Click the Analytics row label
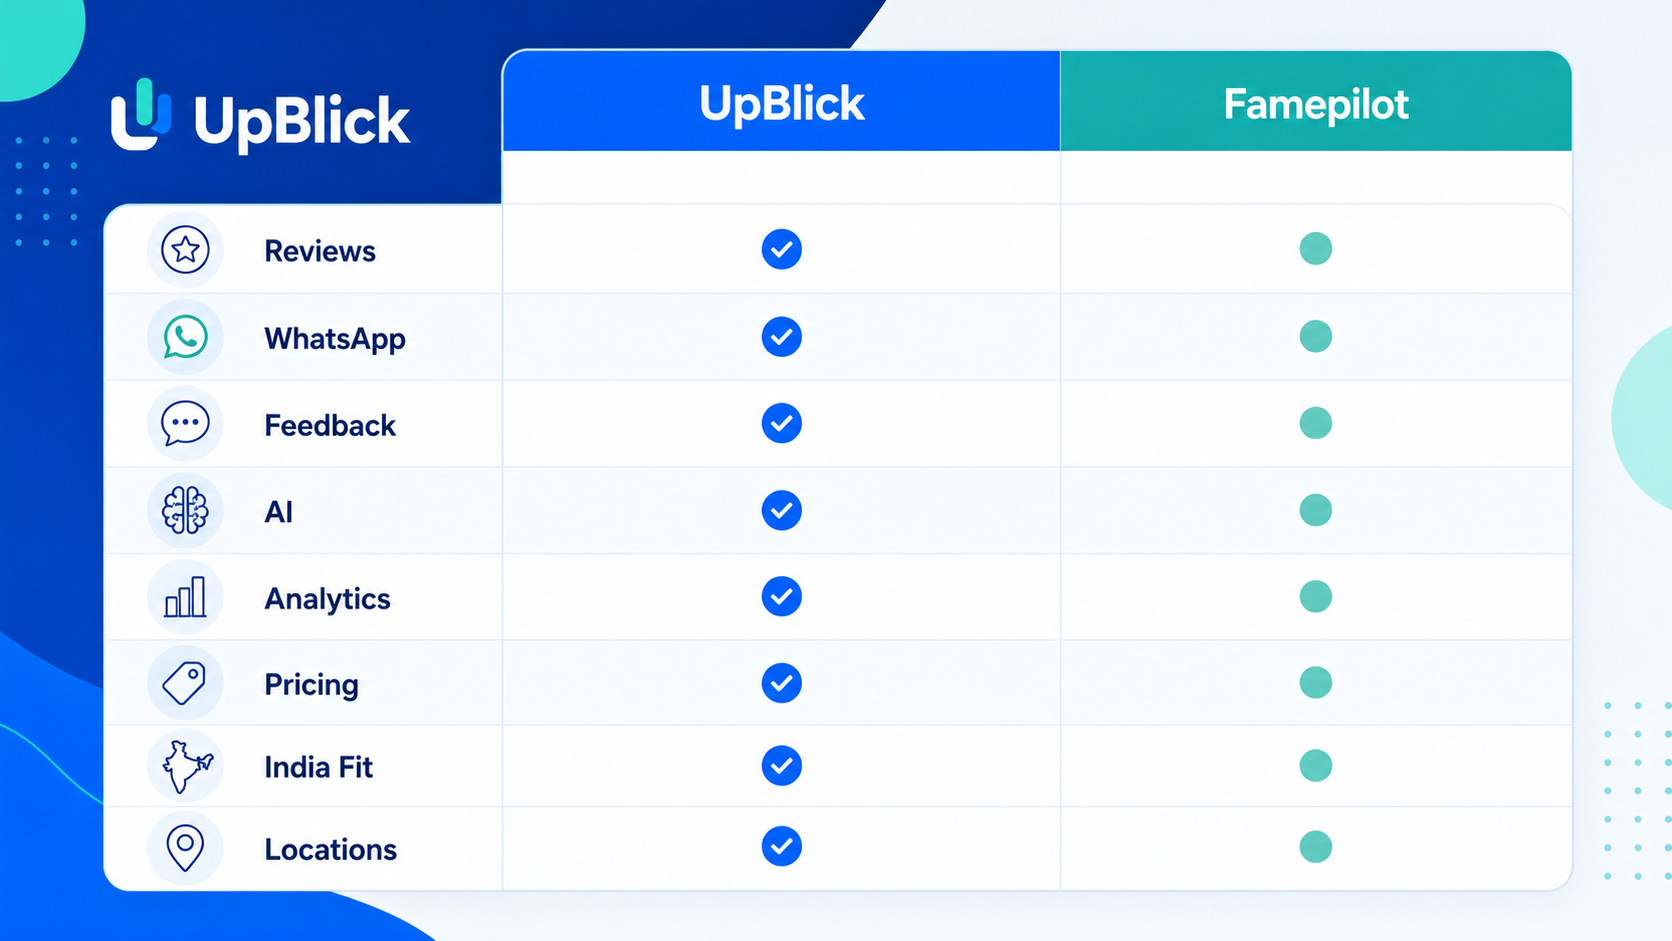1672x941 pixels. pyautogui.click(x=327, y=599)
